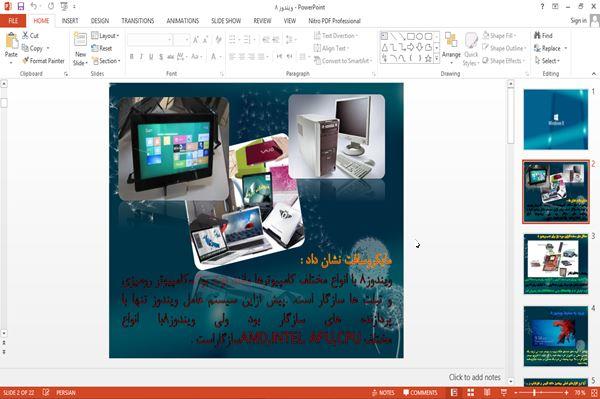Expand the Shapes gallery with the More arrow

coord(436,59)
